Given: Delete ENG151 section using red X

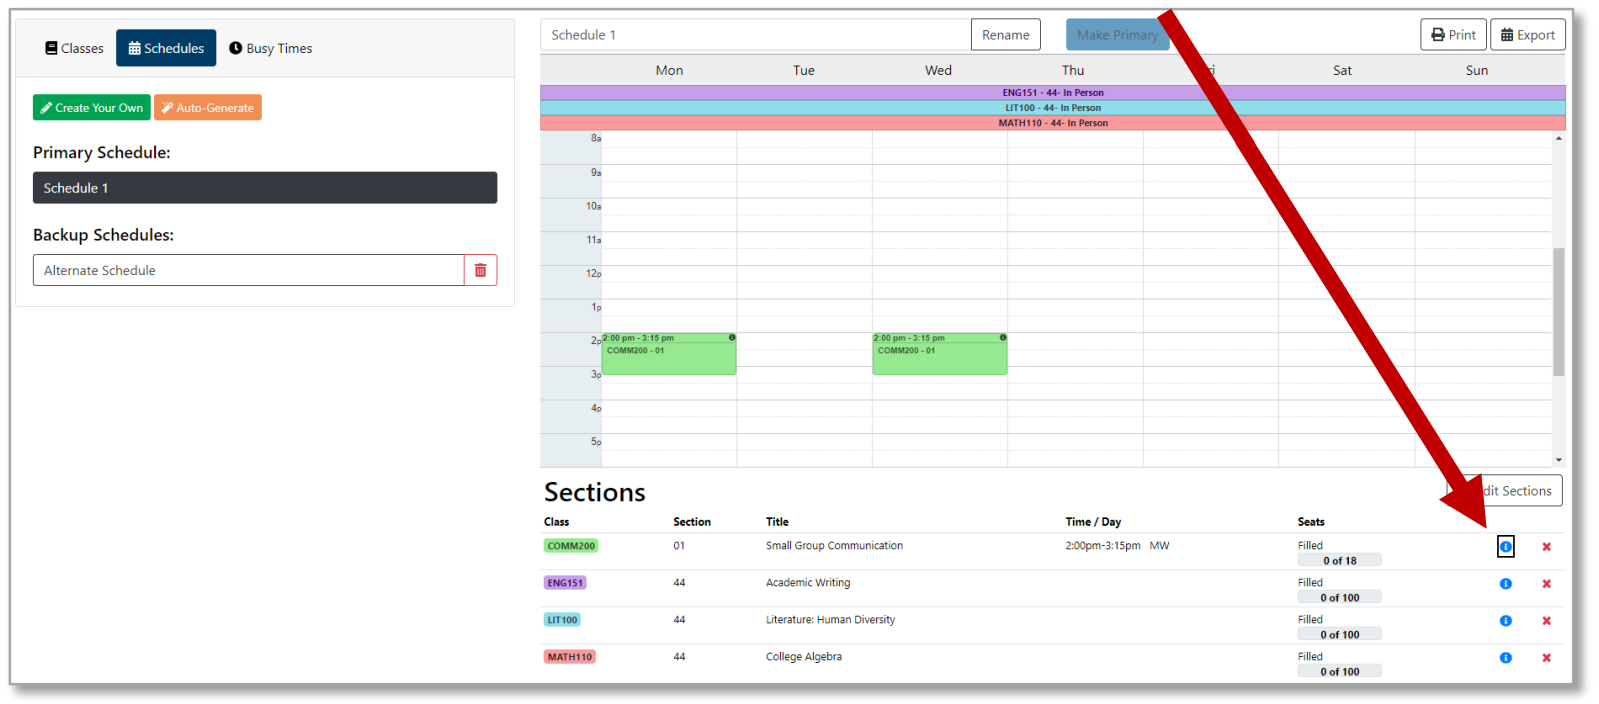Looking at the screenshot, I should 1546,584.
